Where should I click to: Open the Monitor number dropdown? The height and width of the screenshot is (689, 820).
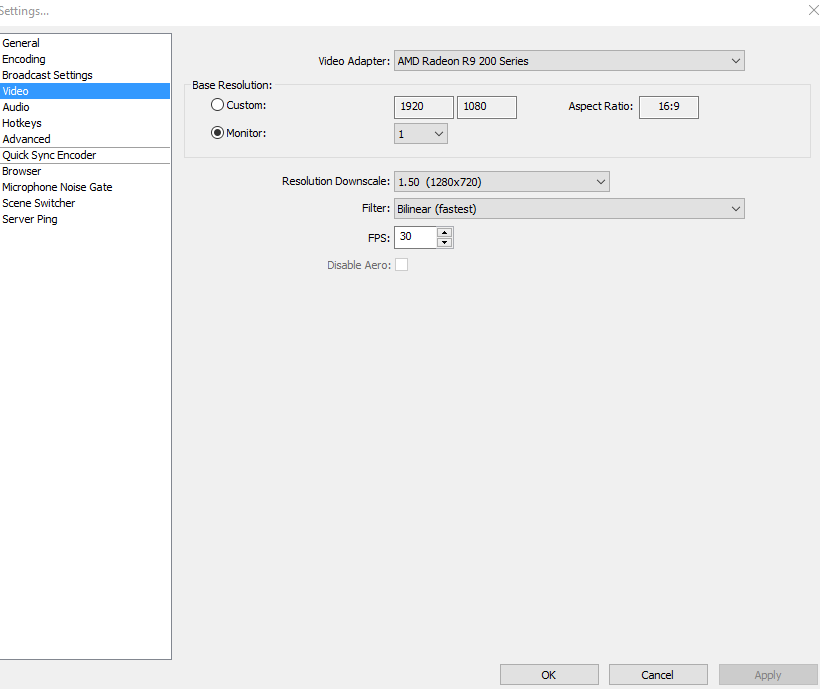420,133
